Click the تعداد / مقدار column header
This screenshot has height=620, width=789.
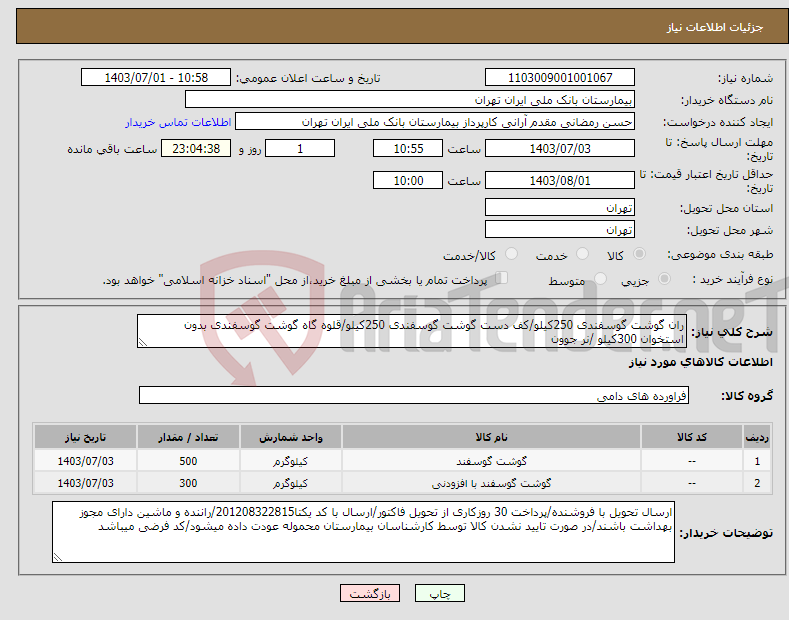click(188, 437)
